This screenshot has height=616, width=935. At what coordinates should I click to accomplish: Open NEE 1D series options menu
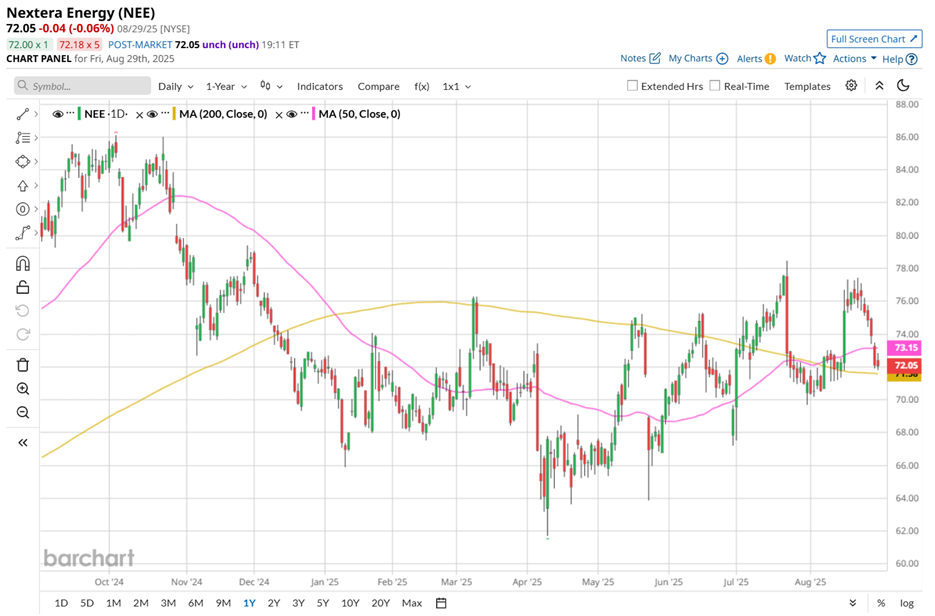70,113
